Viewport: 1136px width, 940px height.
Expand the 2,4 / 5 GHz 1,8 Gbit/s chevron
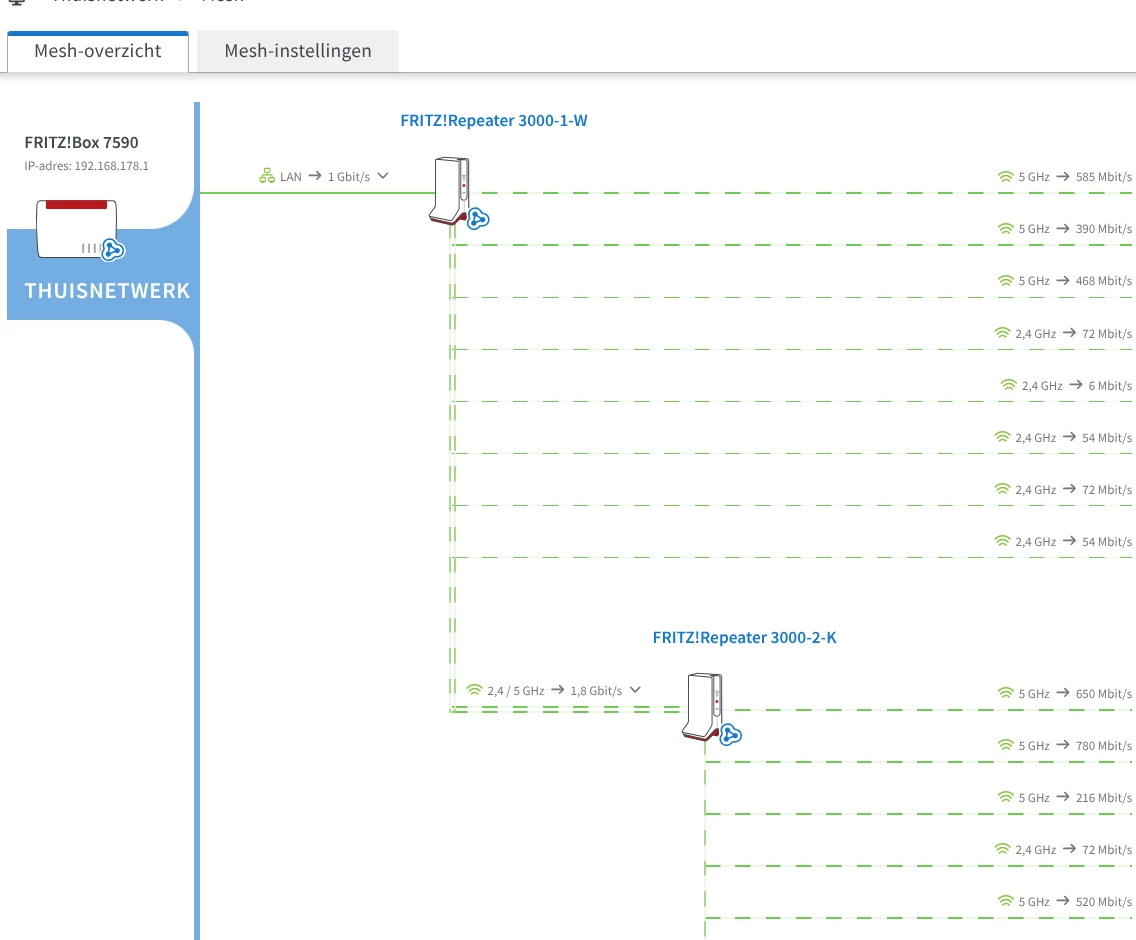tap(635, 690)
